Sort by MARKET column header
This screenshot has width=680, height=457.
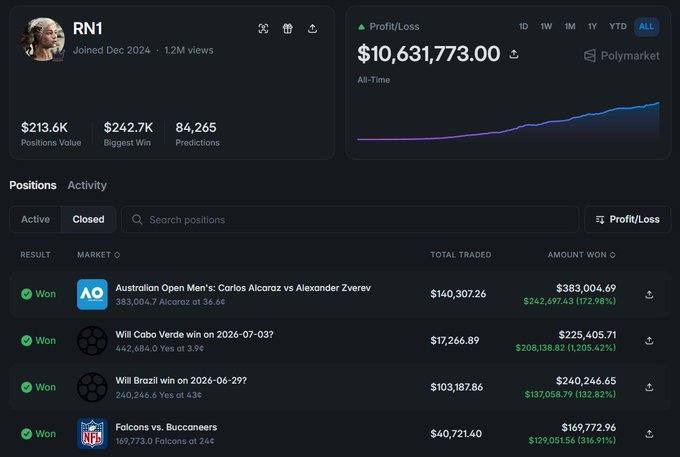coord(98,255)
